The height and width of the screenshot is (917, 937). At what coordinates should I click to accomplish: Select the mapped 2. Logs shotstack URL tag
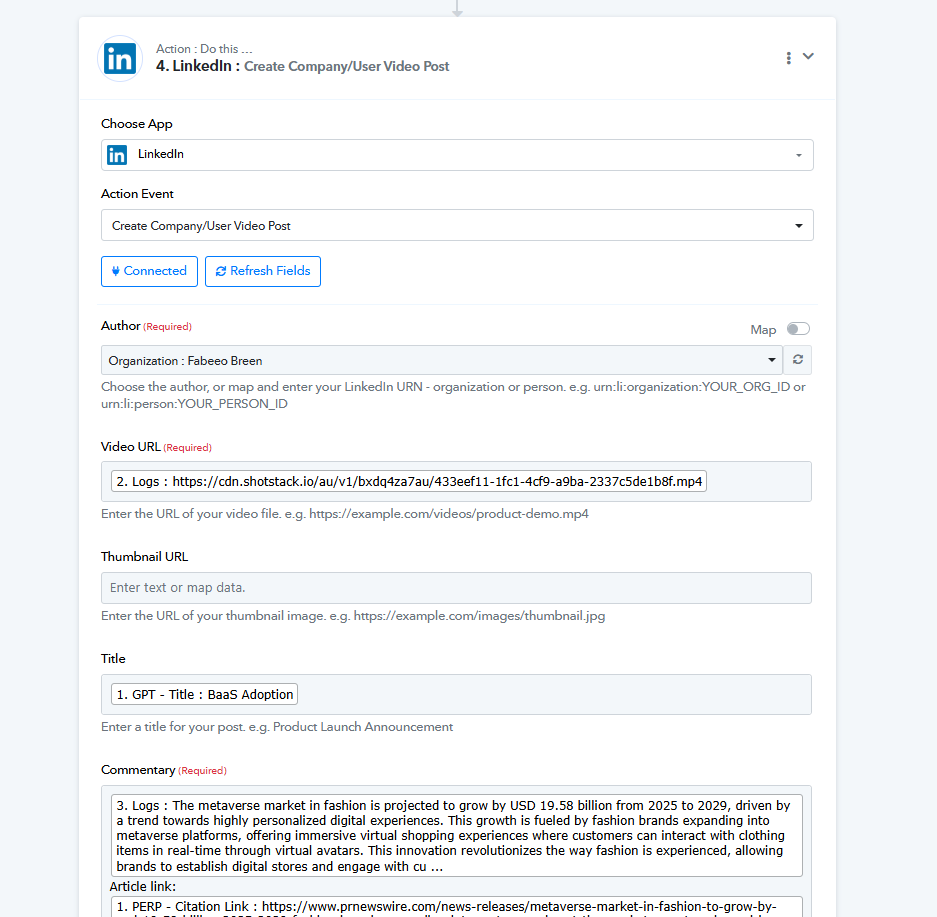click(x=409, y=481)
